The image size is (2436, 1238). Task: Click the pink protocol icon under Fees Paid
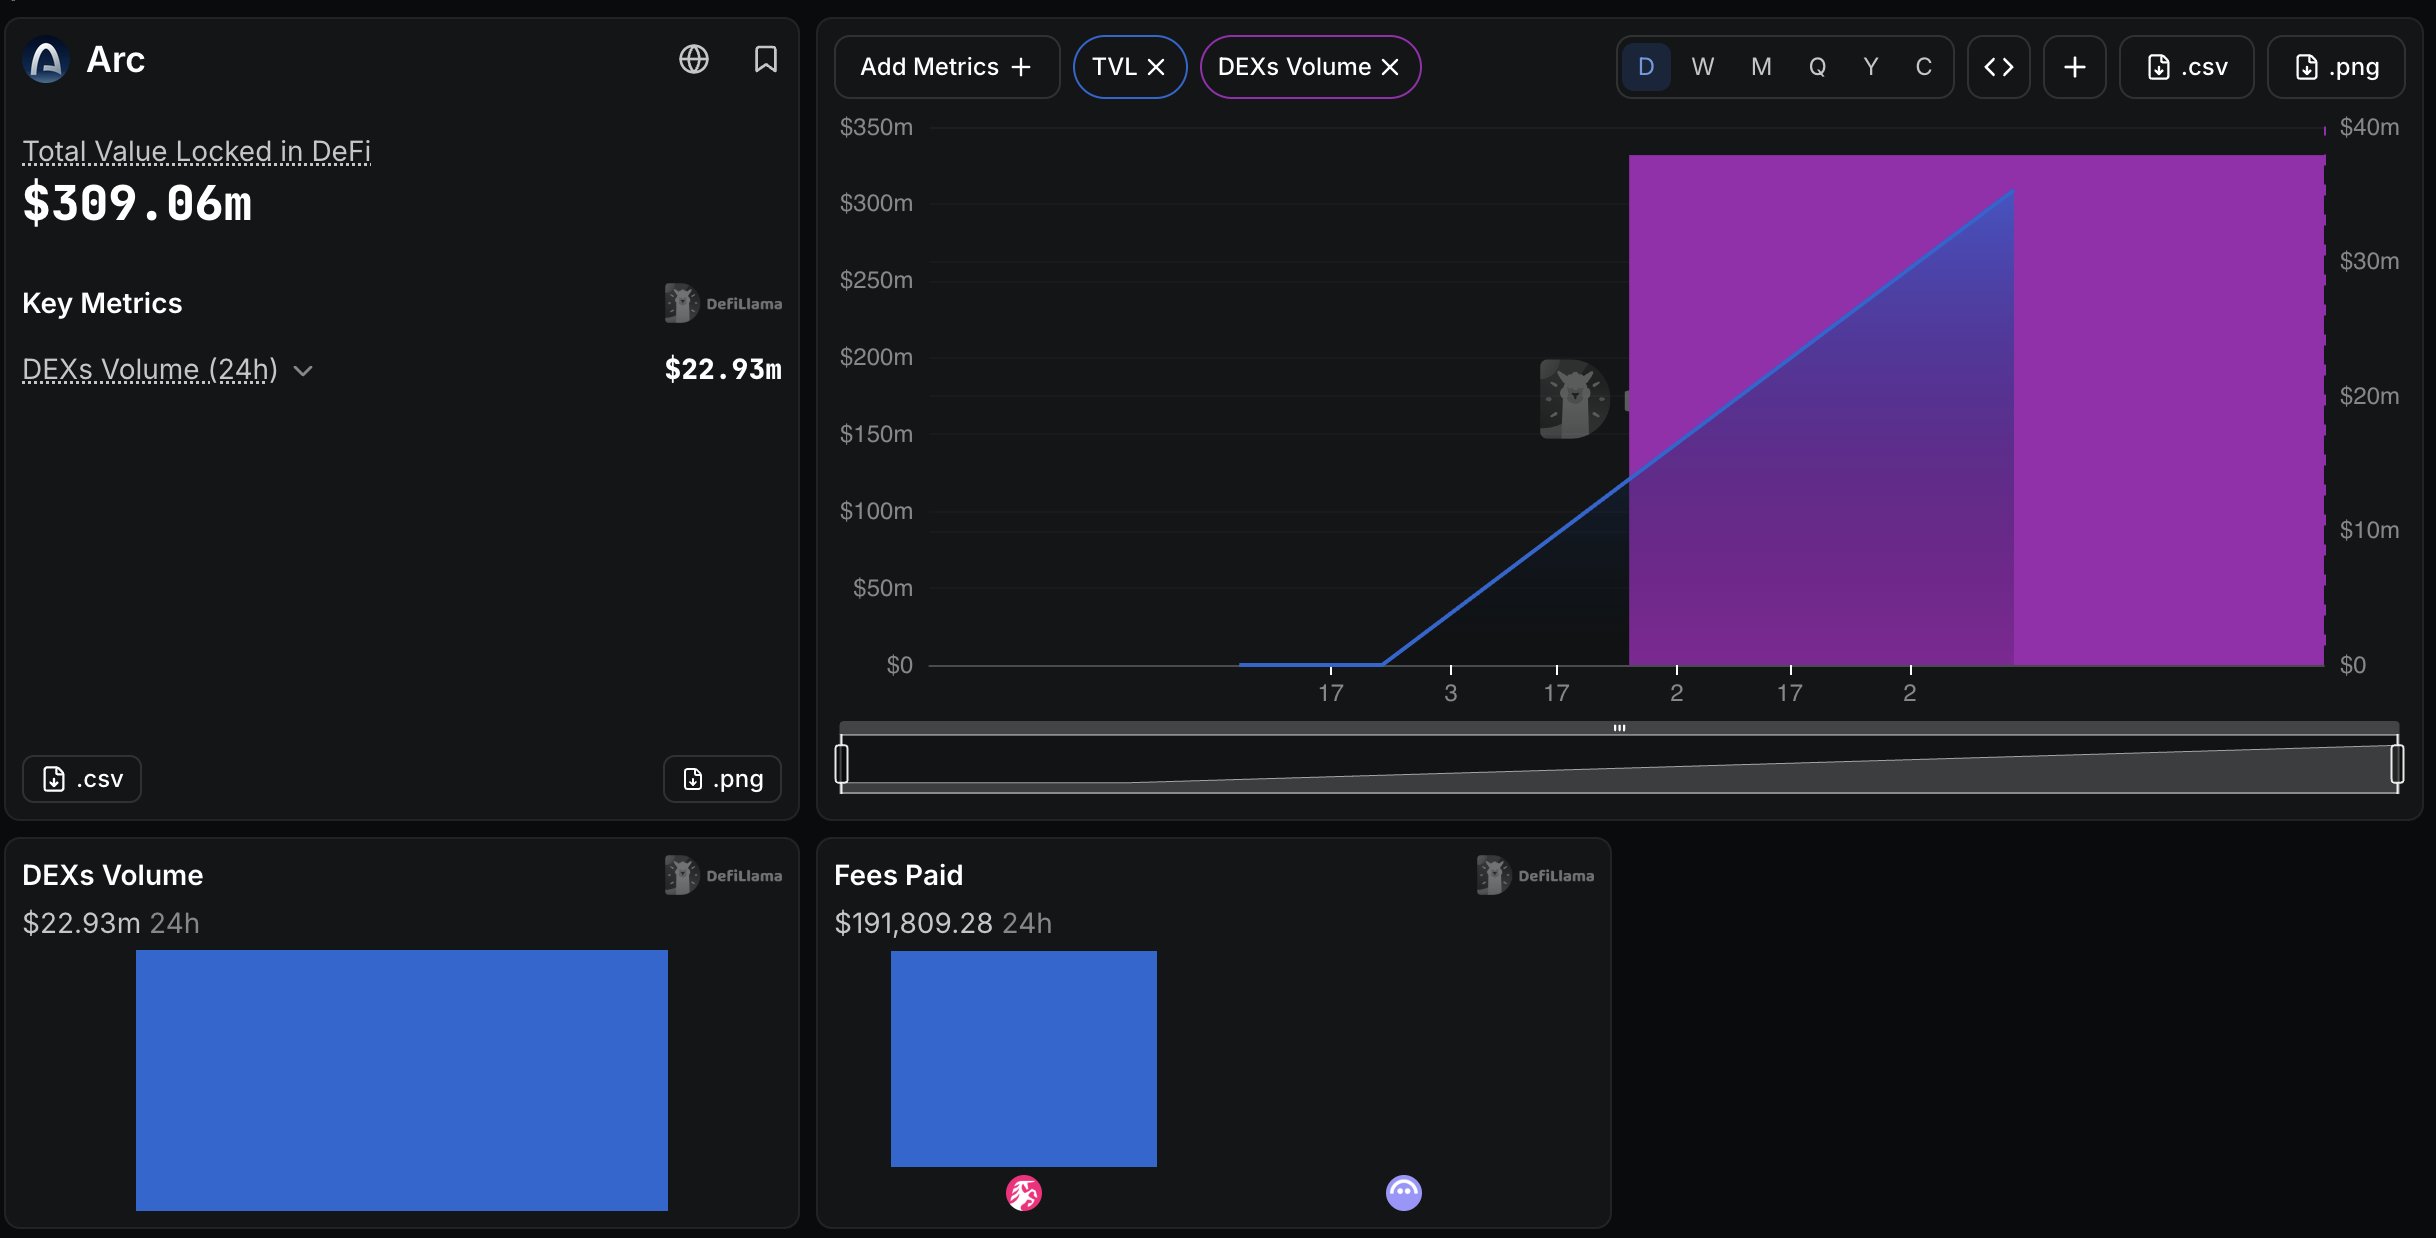[1024, 1193]
